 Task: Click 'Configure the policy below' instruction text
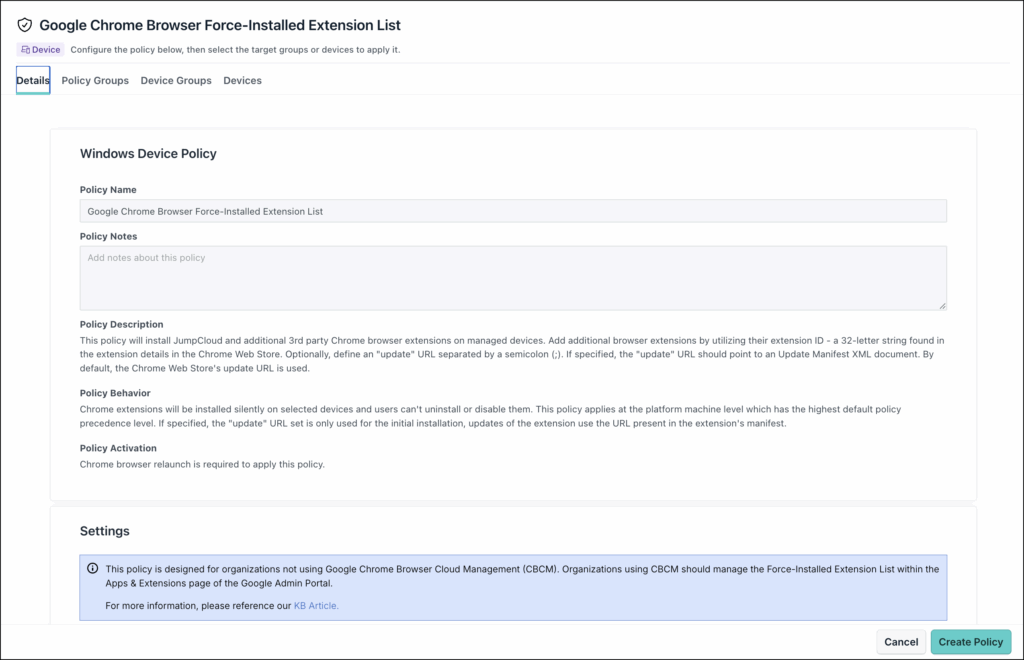pyautogui.click(x=235, y=50)
